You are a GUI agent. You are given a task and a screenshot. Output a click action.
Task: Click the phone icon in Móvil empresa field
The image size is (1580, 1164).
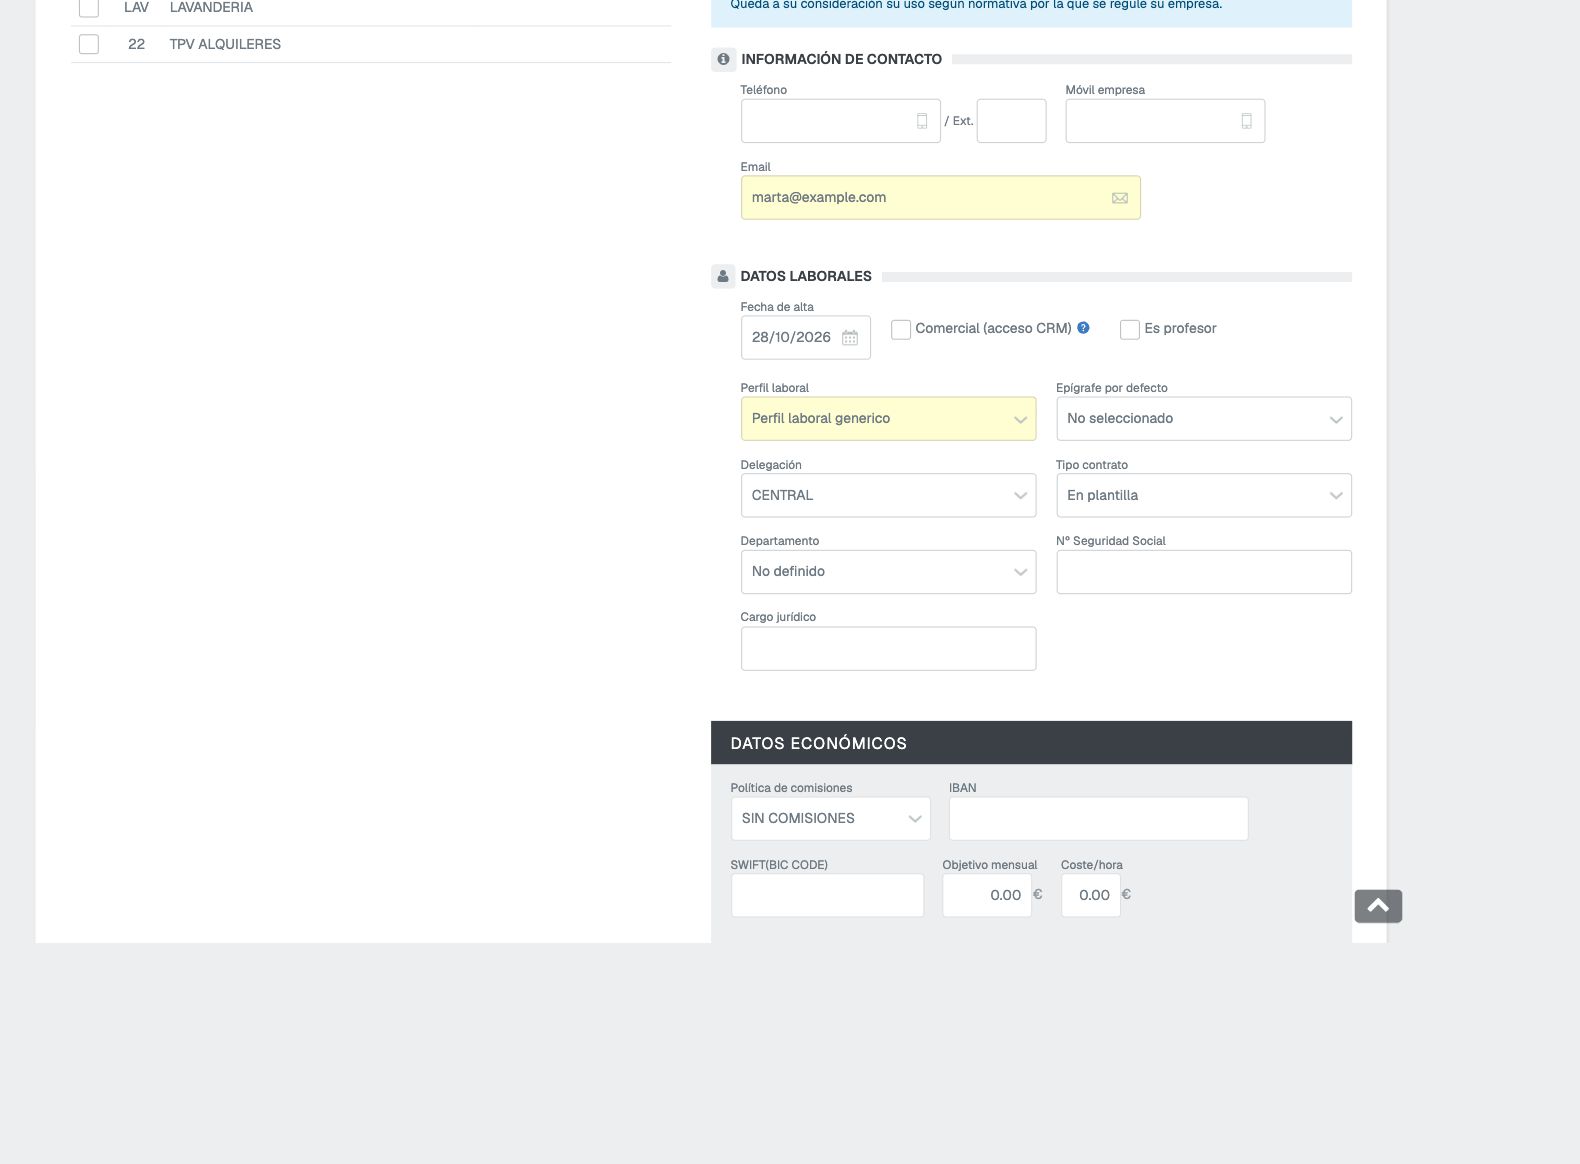click(x=1247, y=121)
